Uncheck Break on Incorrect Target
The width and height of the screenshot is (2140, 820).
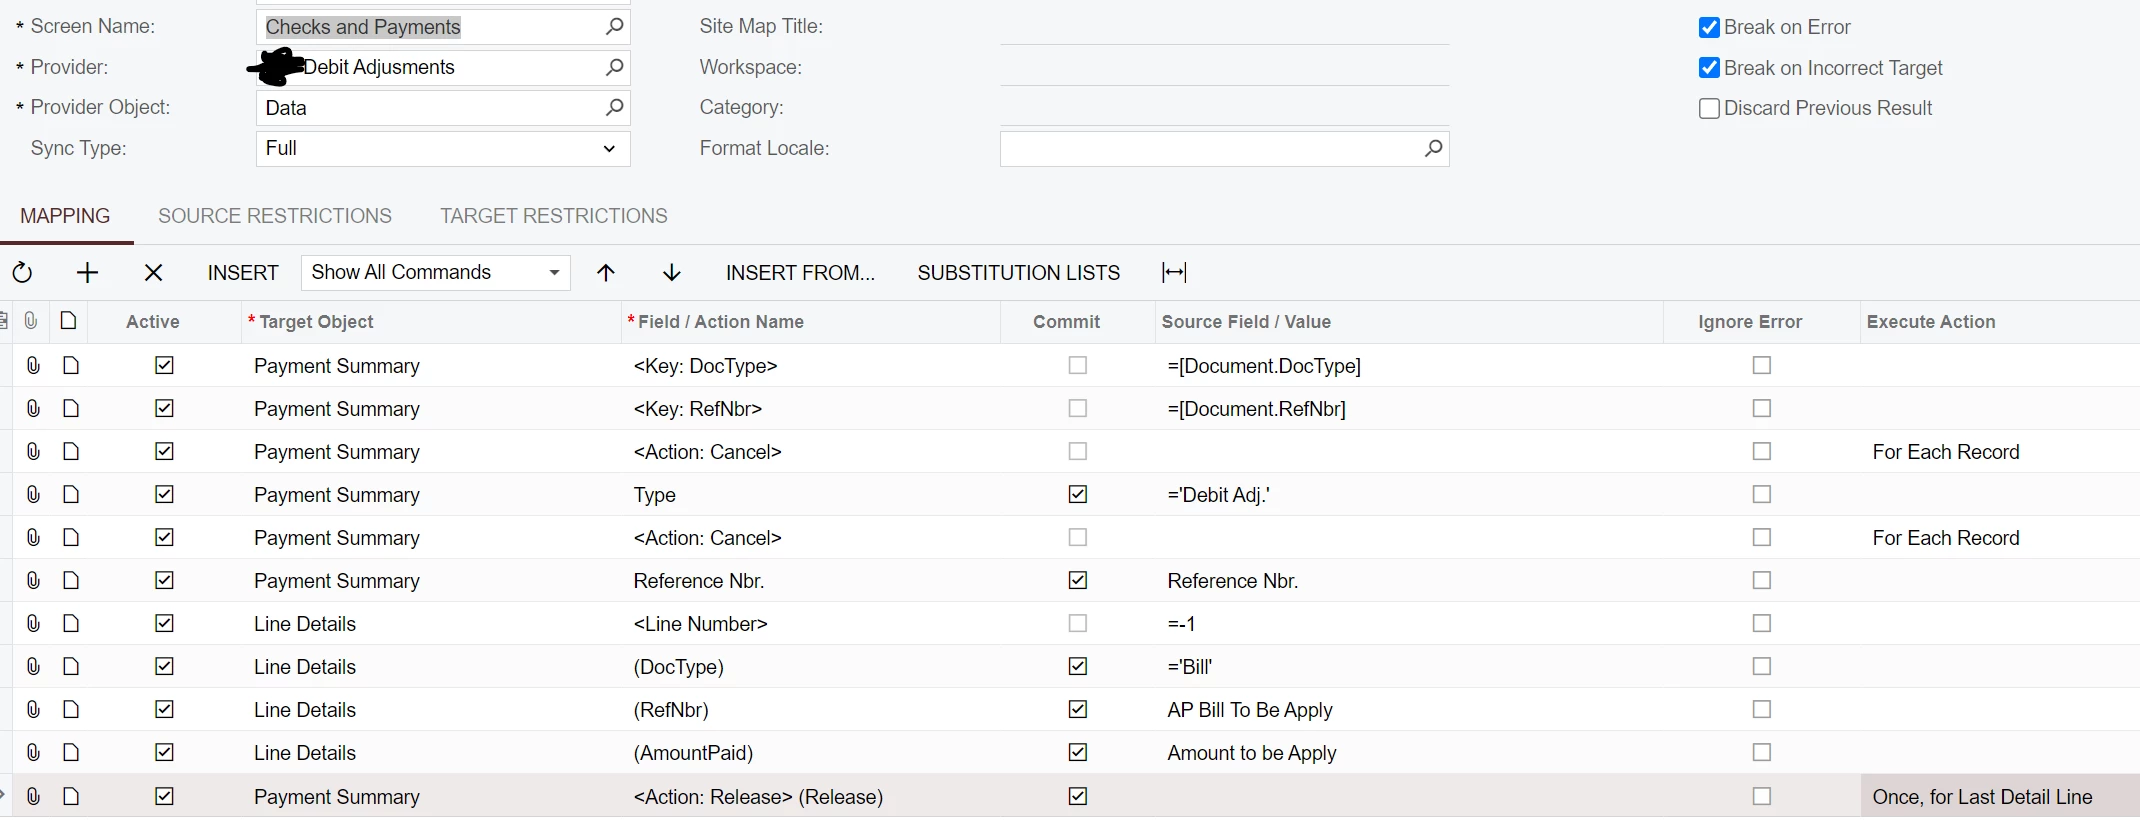click(1709, 68)
